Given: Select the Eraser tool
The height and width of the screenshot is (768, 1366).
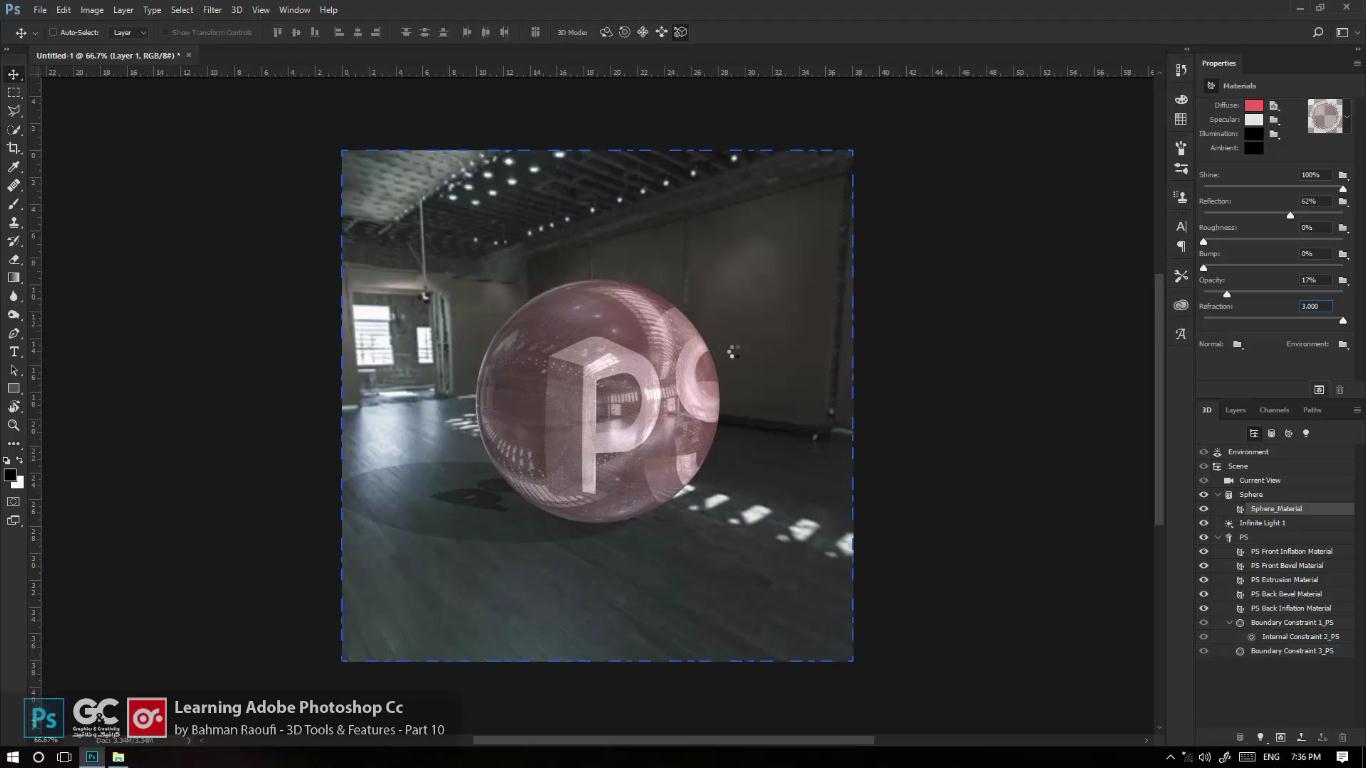Looking at the screenshot, I should point(14,259).
